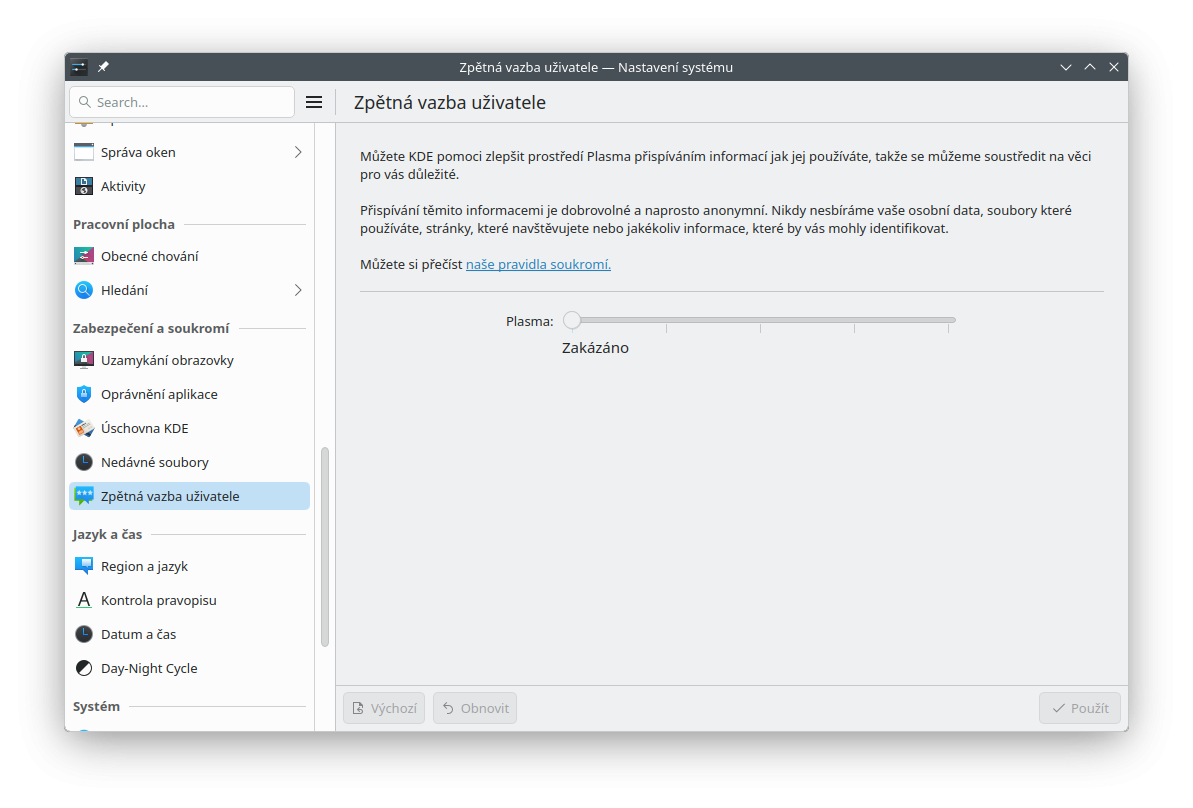The image size is (1193, 808).
Task: Open the naše pravidla soukromí link
Action: [538, 264]
